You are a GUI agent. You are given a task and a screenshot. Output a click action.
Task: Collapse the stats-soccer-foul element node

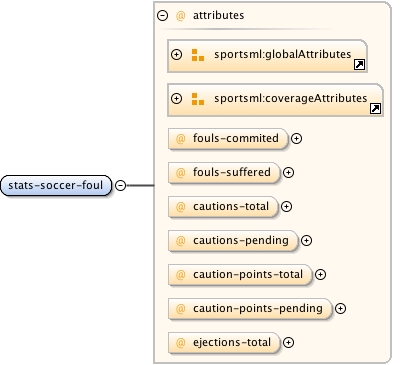(120, 185)
